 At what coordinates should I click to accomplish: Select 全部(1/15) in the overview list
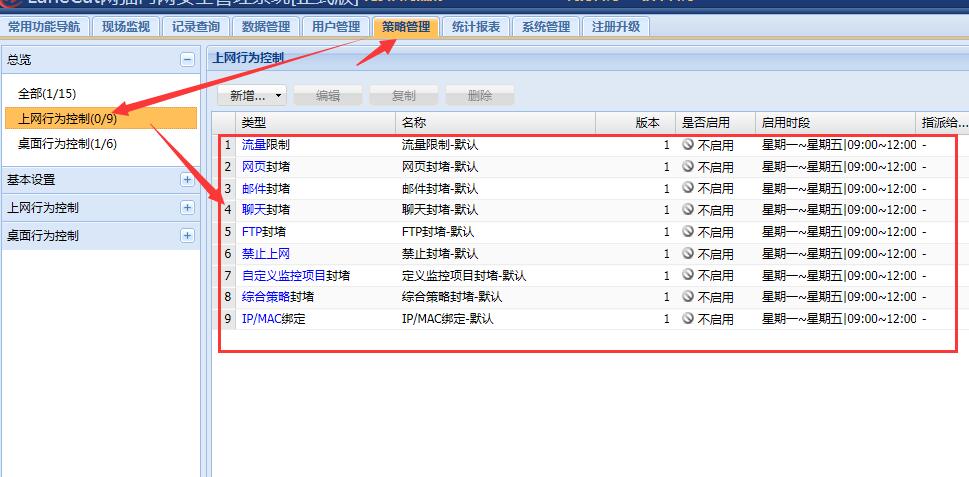coord(47,94)
